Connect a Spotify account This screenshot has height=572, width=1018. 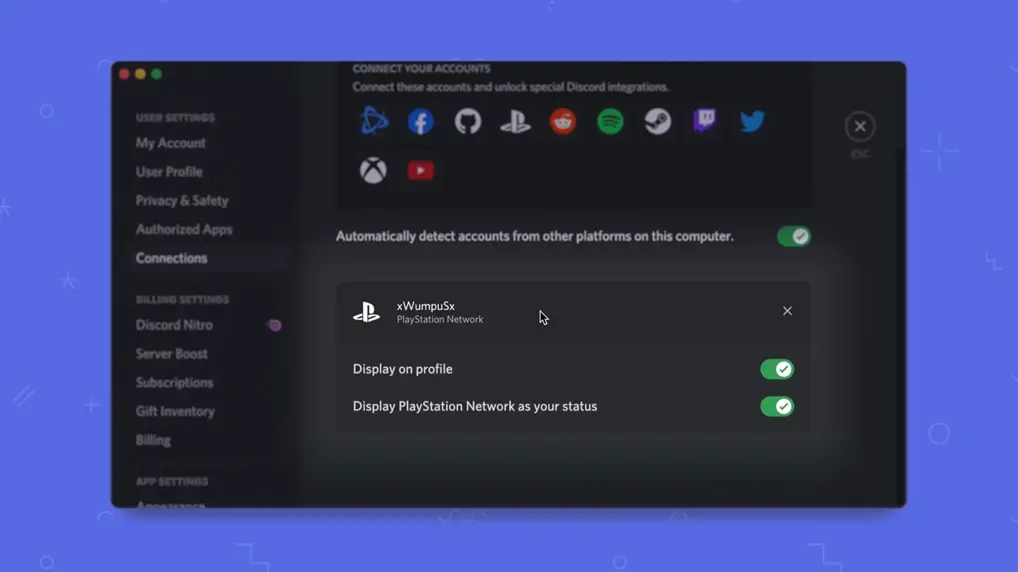click(x=610, y=121)
